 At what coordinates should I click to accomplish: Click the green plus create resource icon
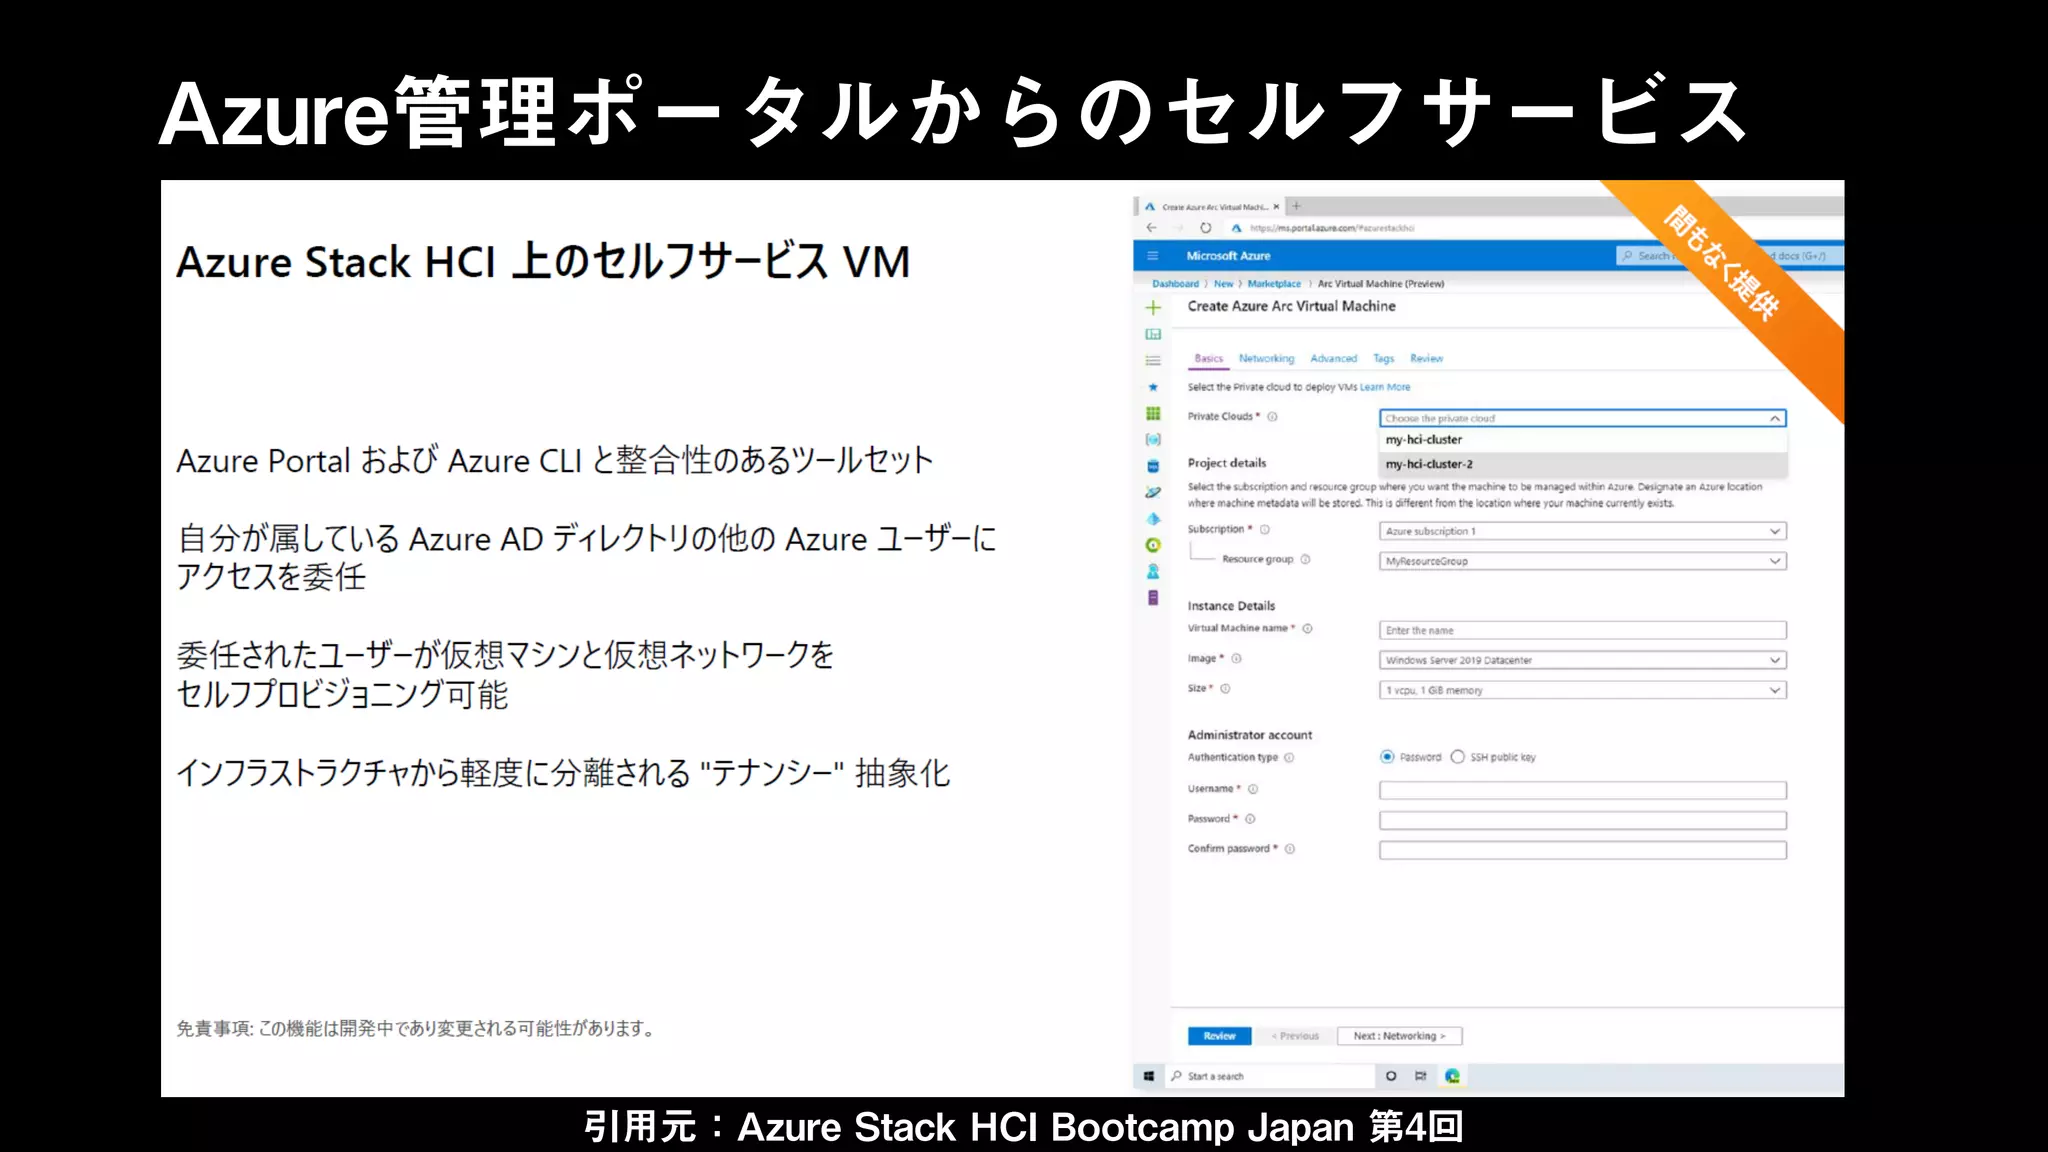click(1153, 307)
